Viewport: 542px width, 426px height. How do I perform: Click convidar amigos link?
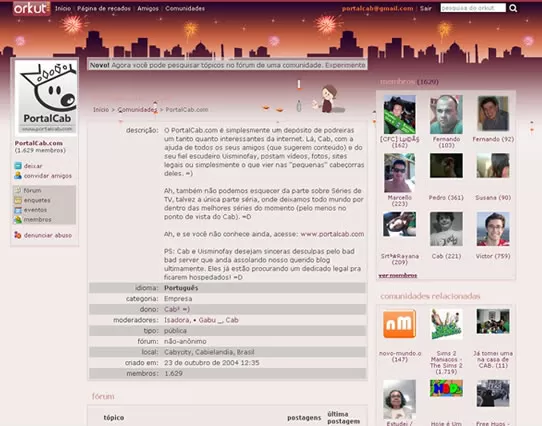click(x=48, y=176)
